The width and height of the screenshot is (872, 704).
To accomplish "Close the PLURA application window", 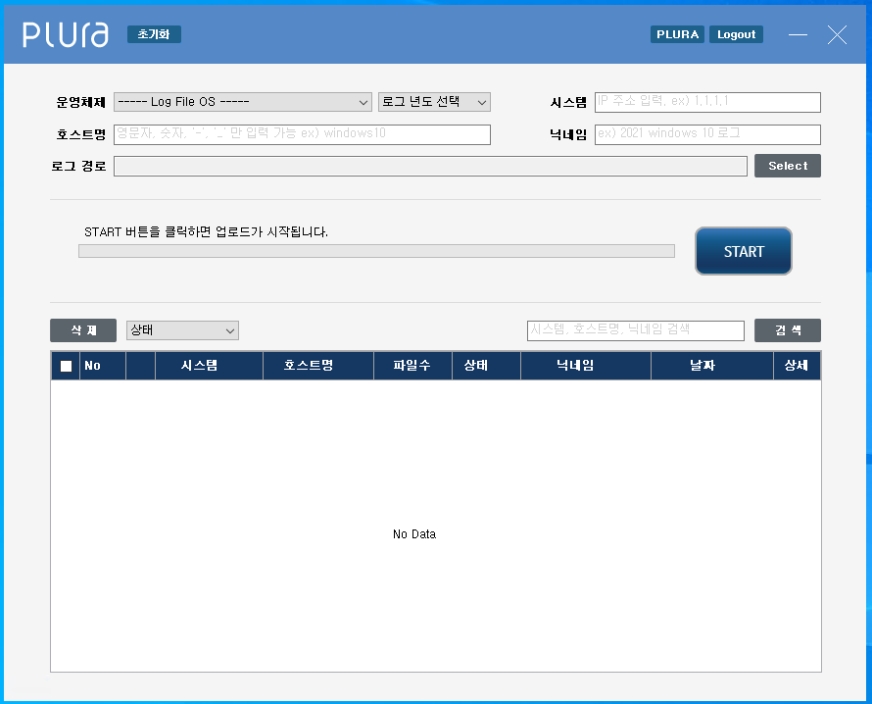I will click(837, 35).
